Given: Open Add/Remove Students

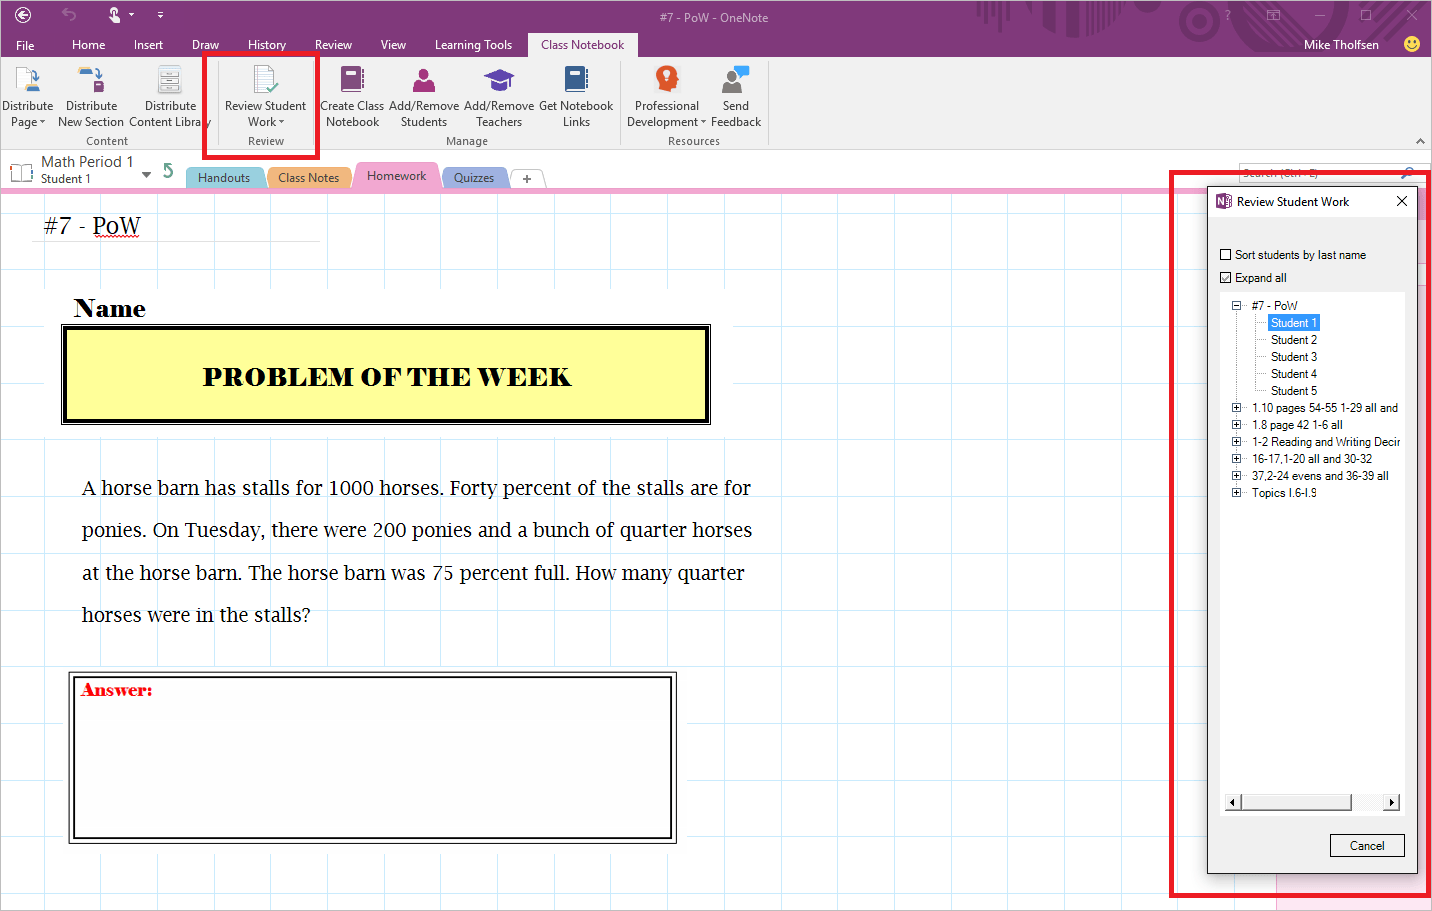Looking at the screenshot, I should point(424,97).
